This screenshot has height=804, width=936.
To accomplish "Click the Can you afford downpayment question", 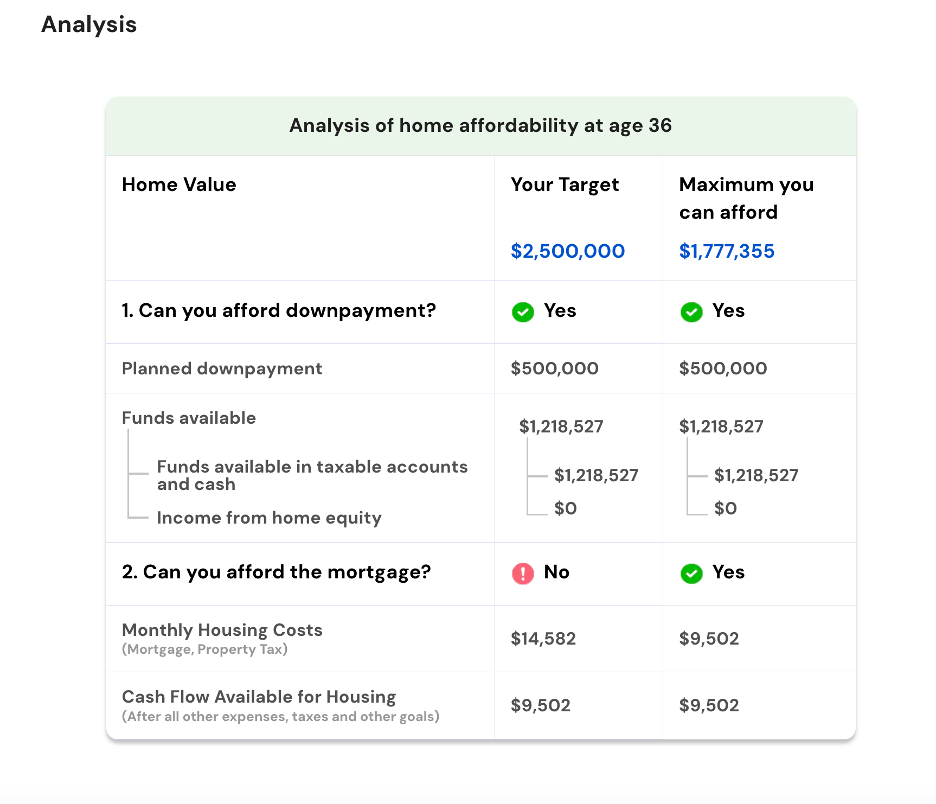I will (x=279, y=311).
